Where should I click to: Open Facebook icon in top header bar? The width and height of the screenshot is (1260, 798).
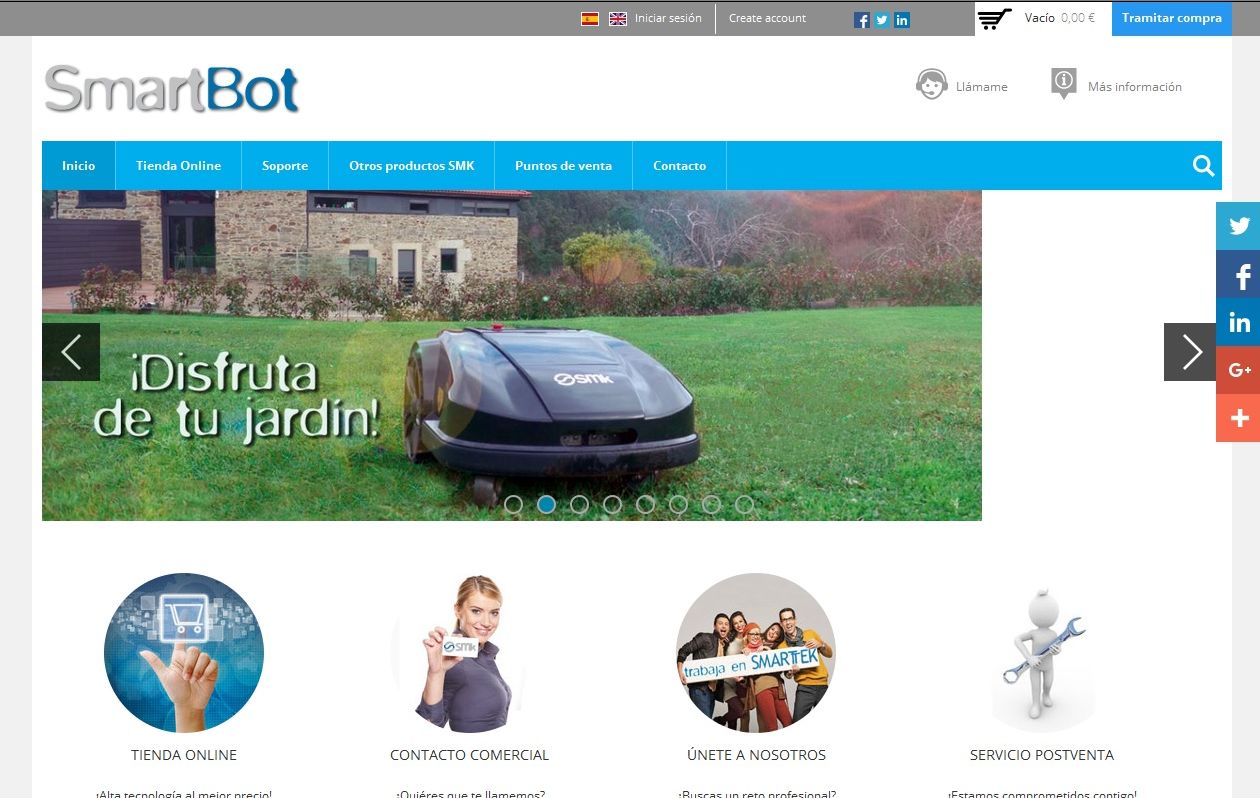coord(862,20)
